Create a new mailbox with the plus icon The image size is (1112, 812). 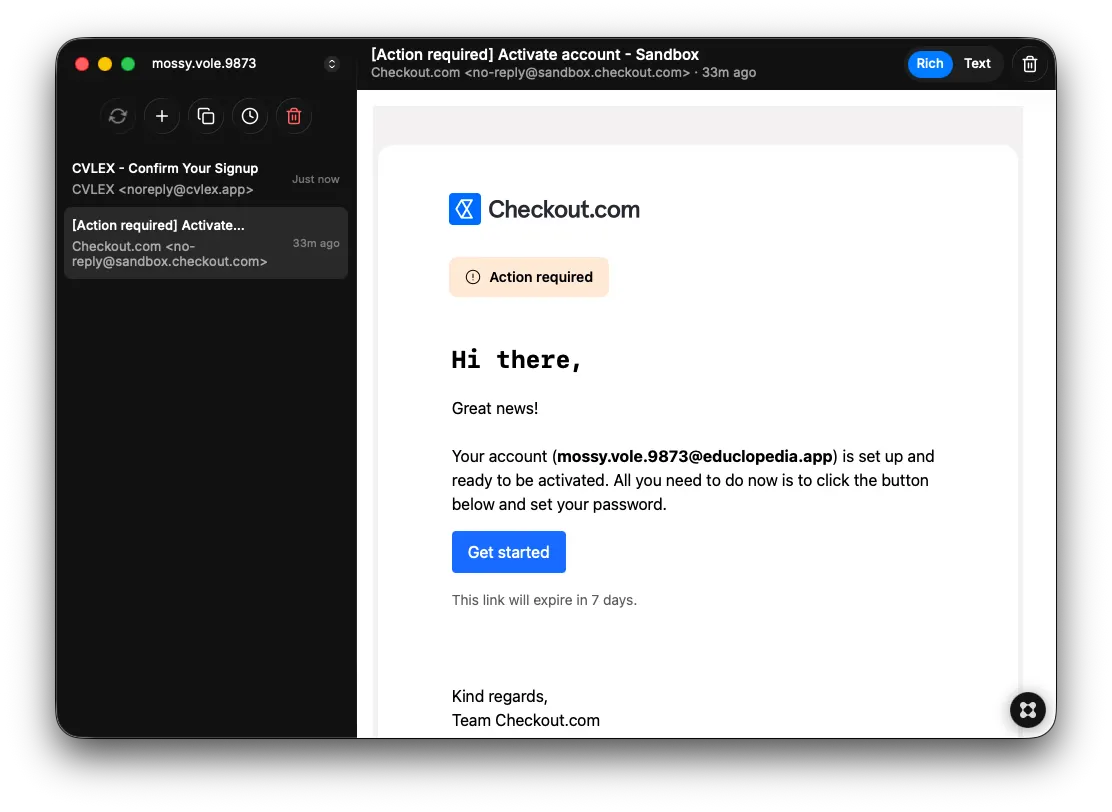(x=162, y=116)
